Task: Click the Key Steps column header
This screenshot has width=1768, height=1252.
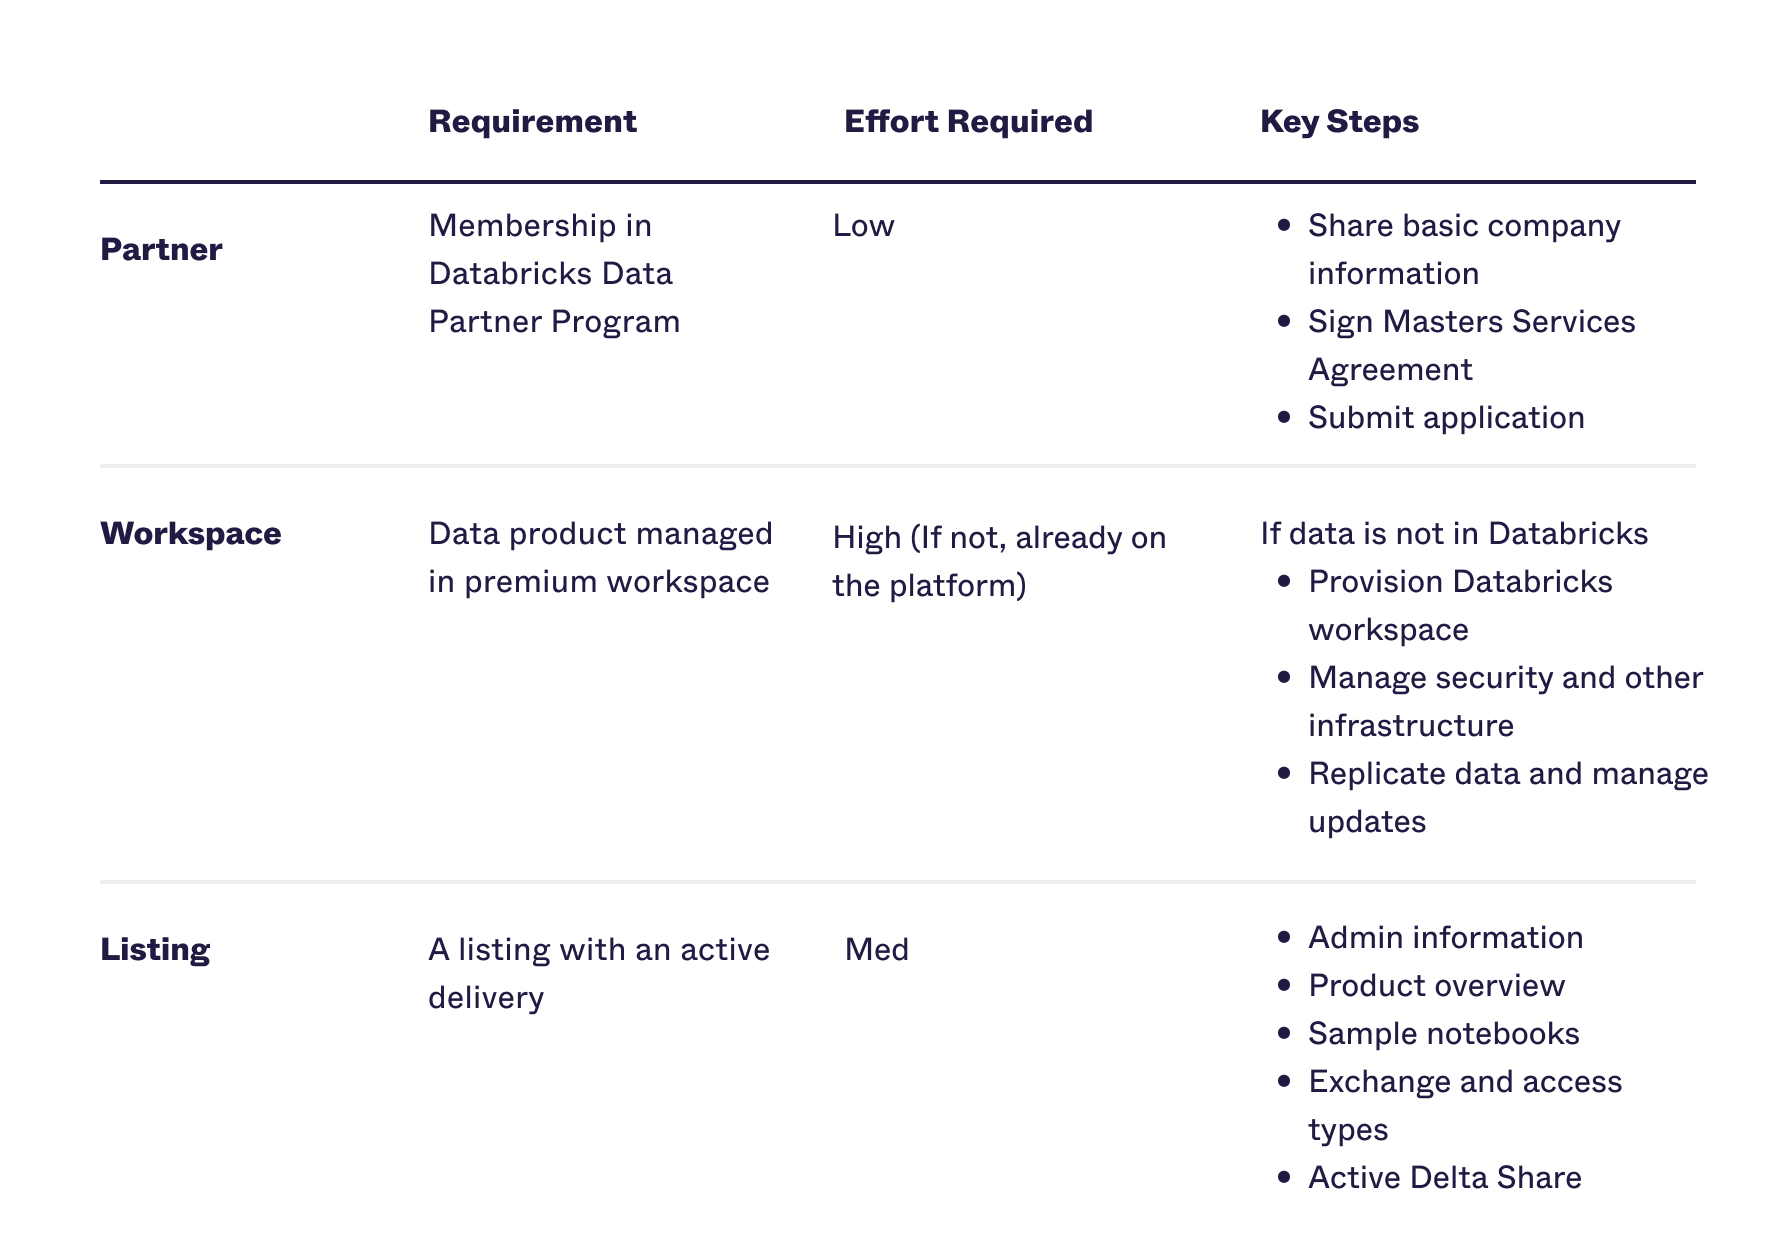Action: click(1339, 122)
